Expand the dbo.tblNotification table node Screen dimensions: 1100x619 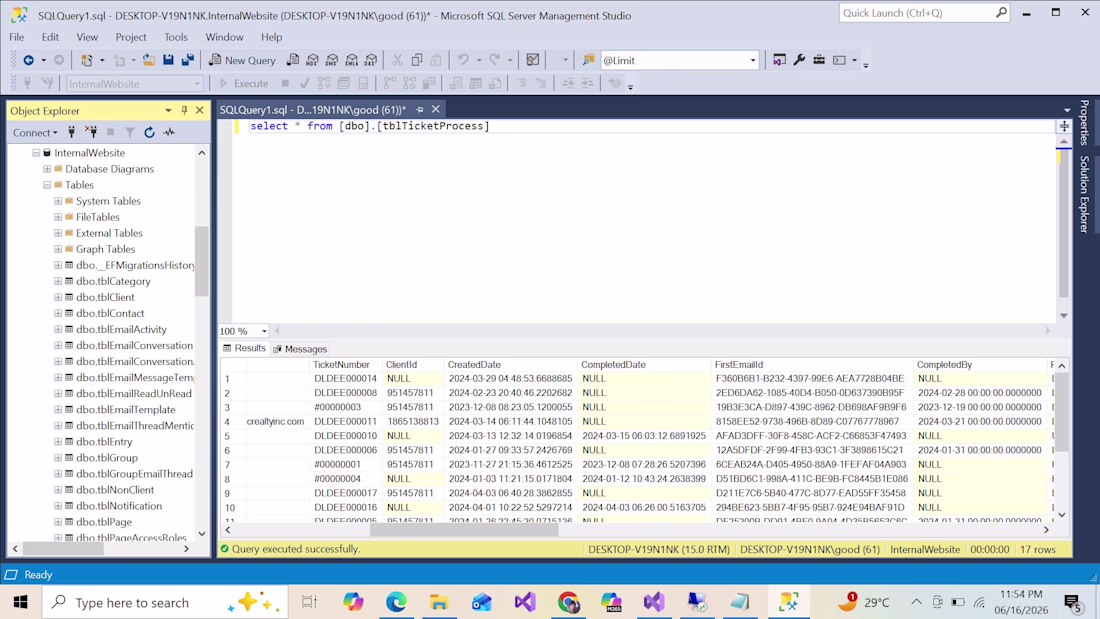[58, 506]
